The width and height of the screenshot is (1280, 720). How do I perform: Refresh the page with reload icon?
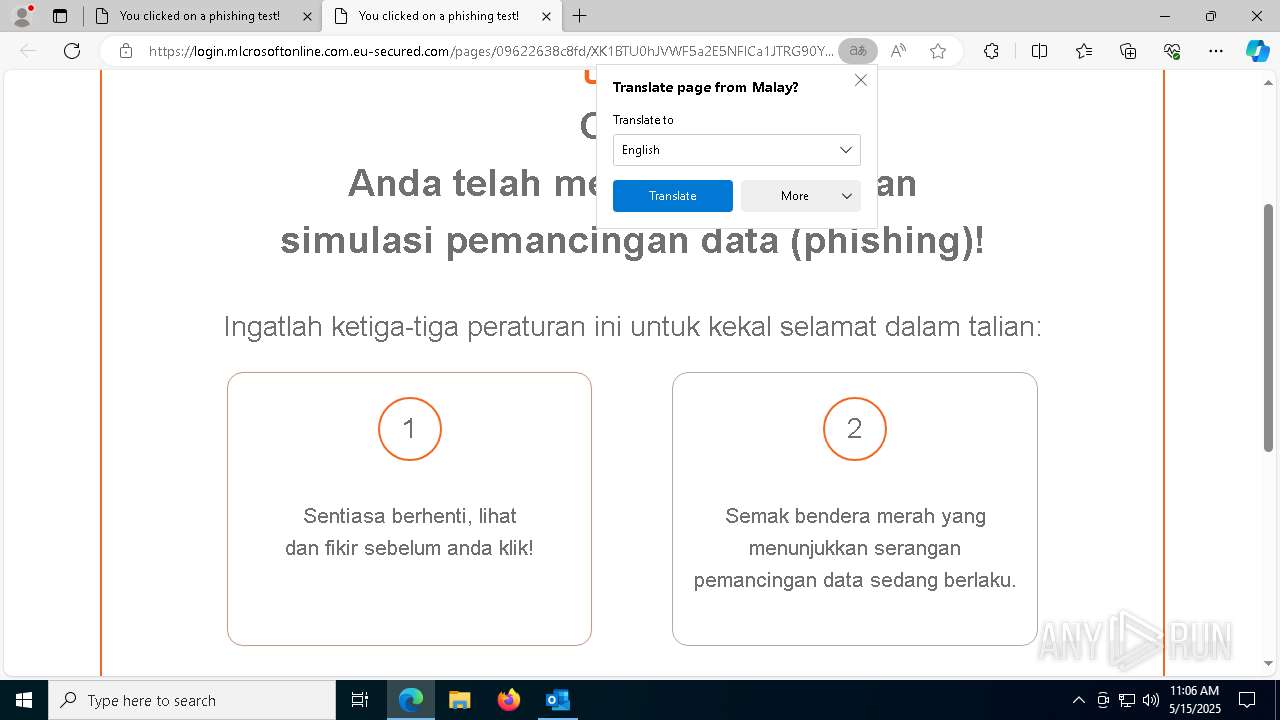[x=72, y=51]
